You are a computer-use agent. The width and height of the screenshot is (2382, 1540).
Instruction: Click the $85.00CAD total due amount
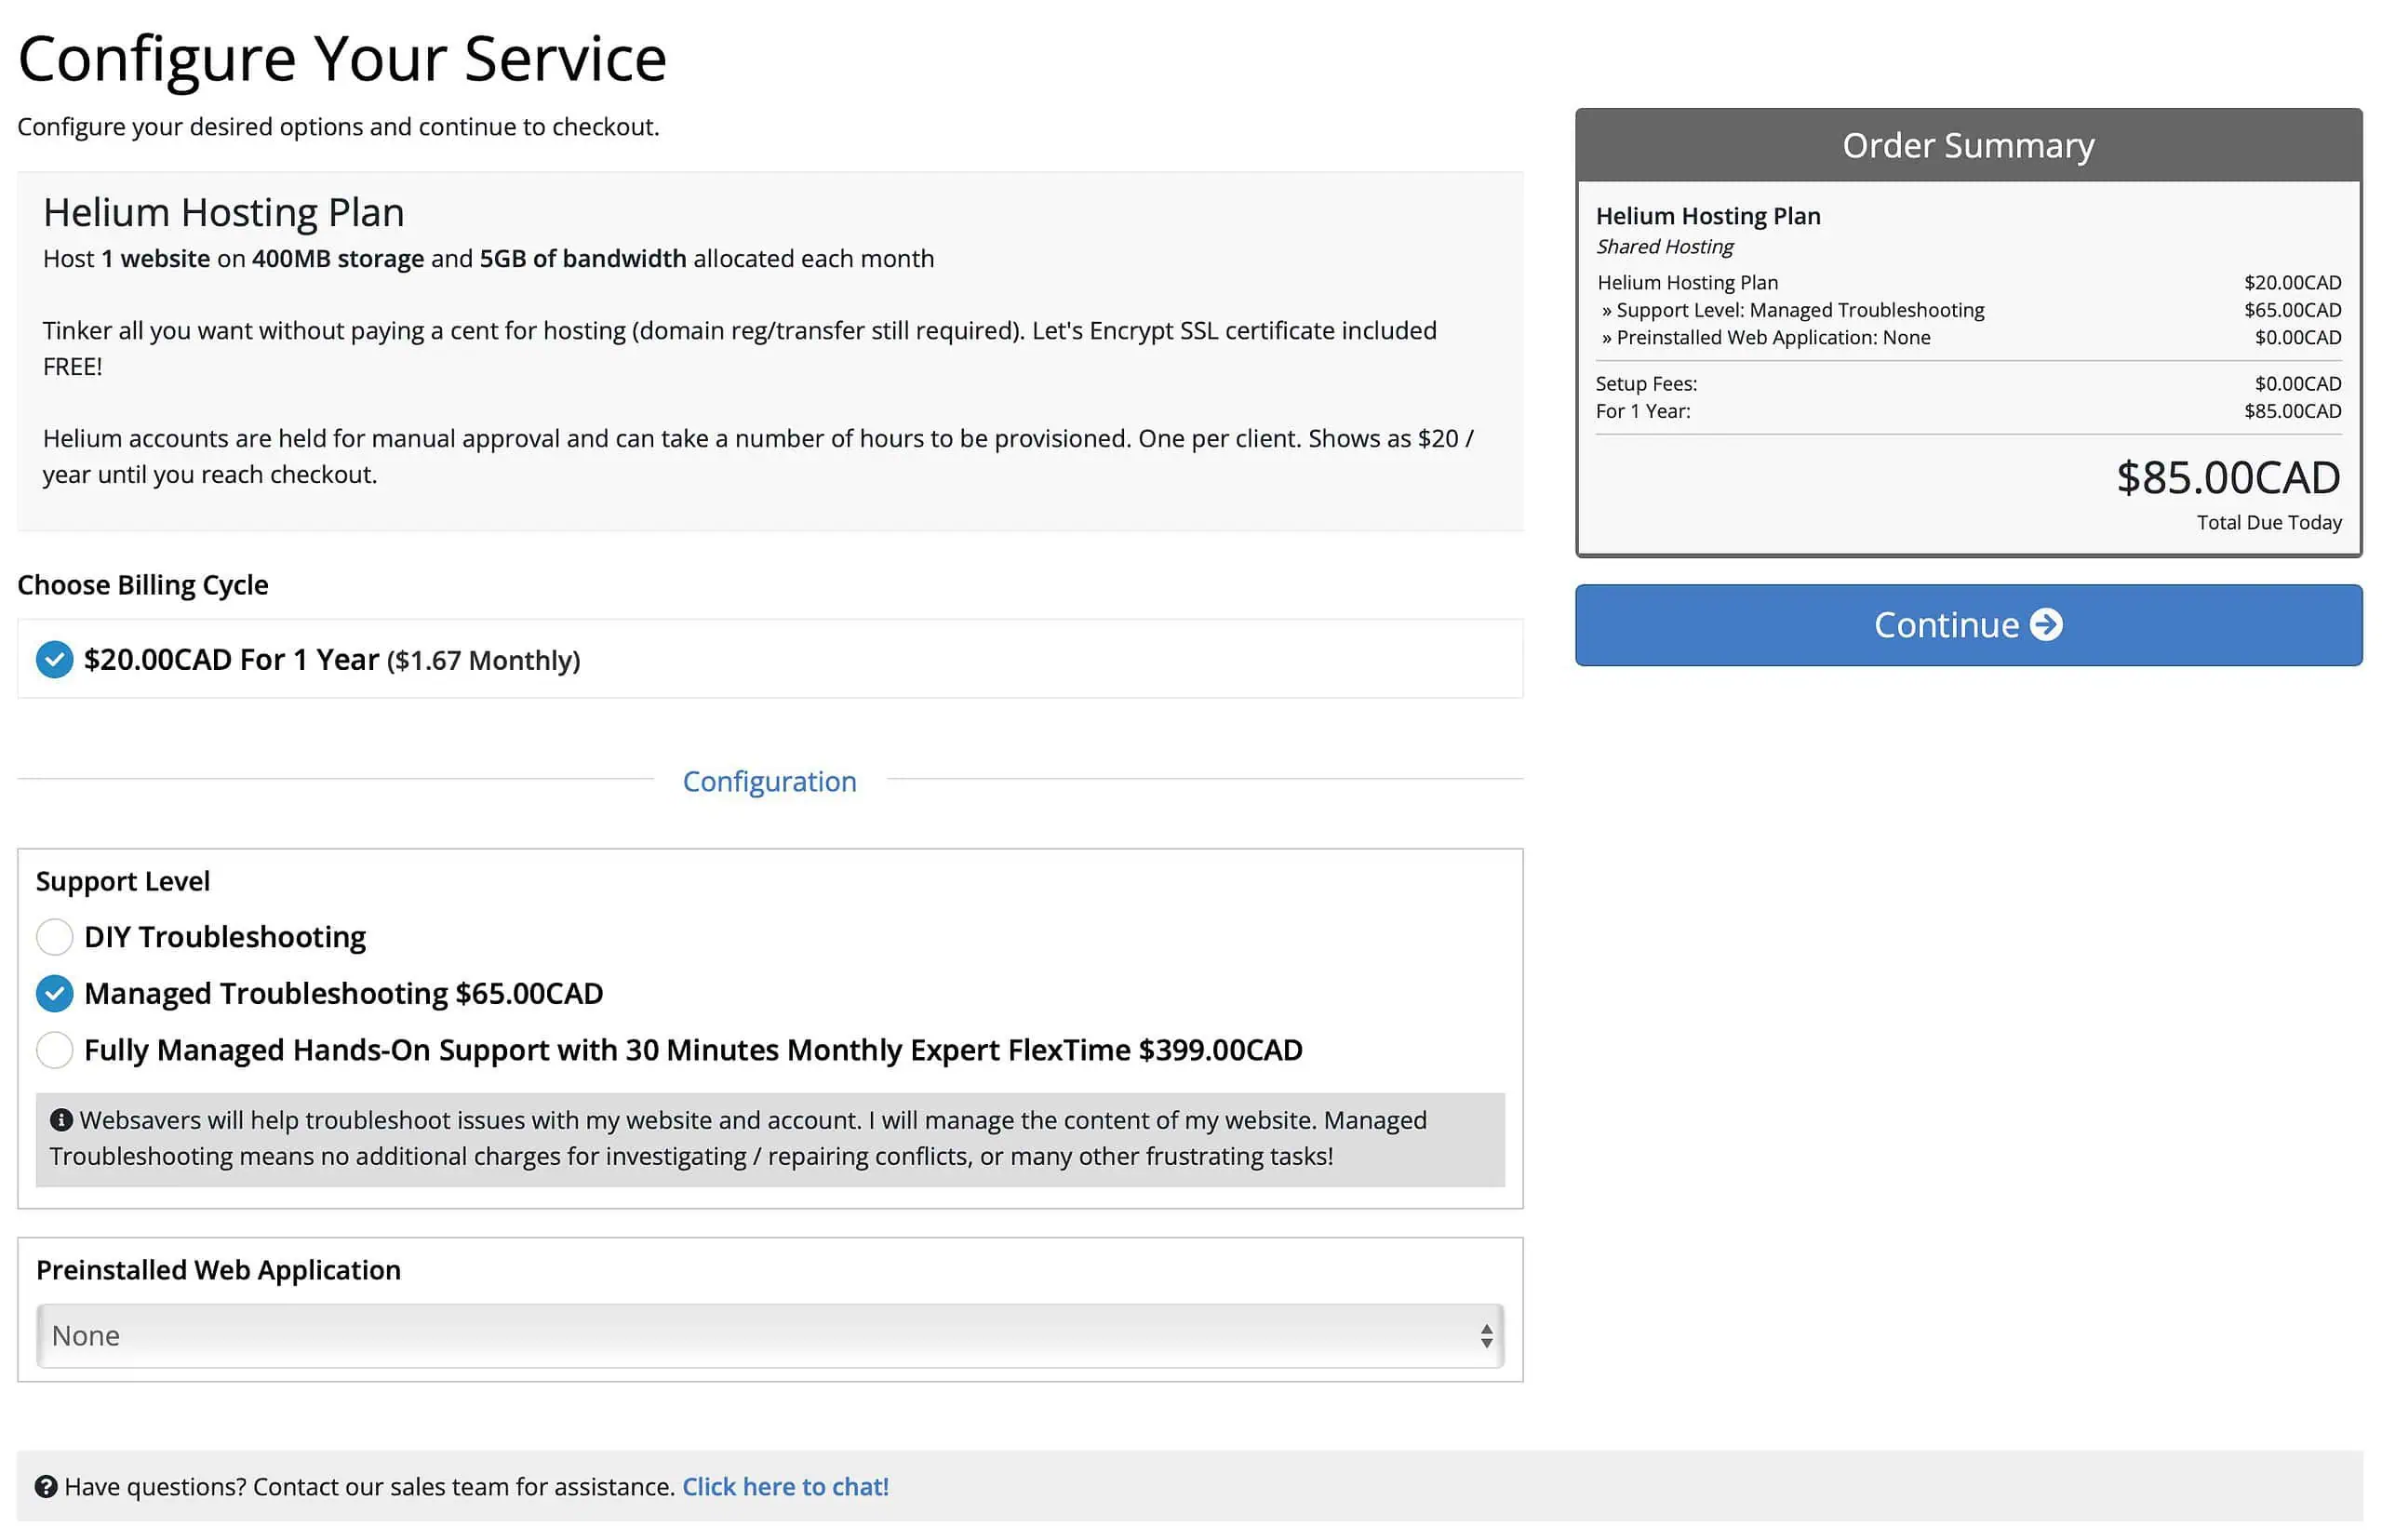pyautogui.click(x=2232, y=478)
